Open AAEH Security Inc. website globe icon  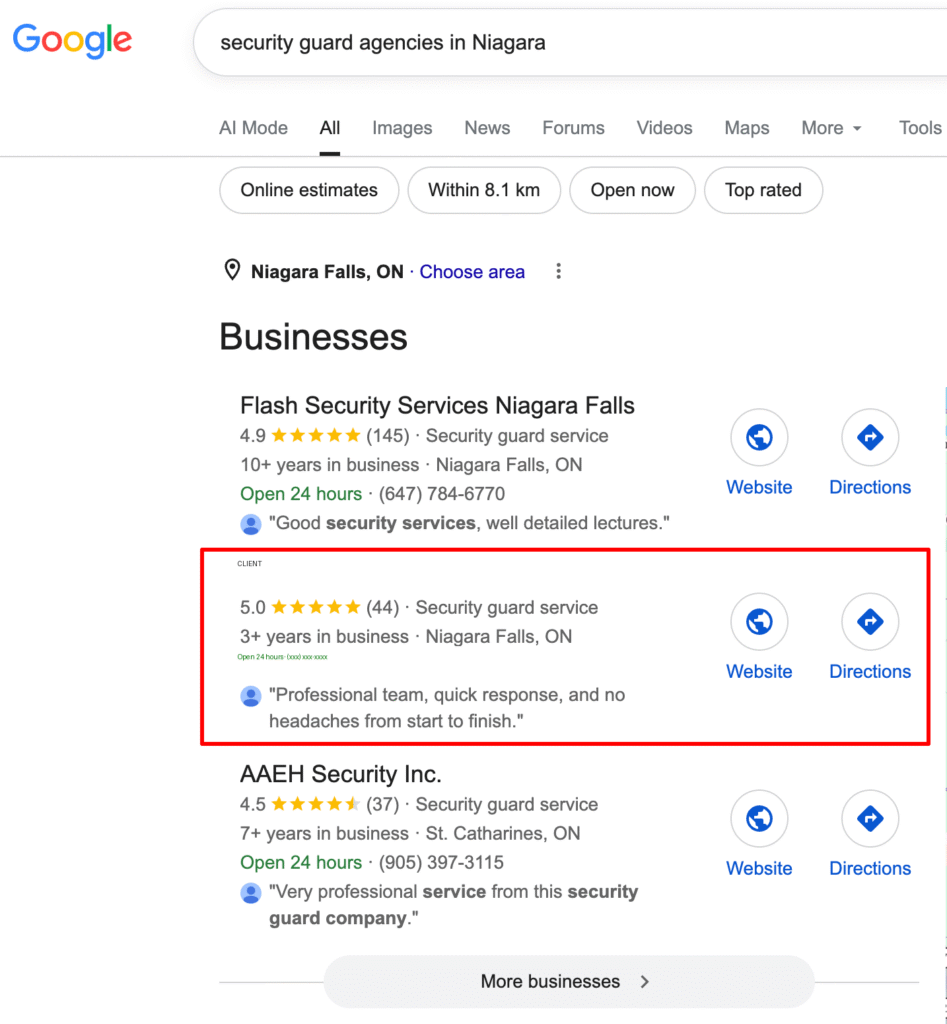point(759,818)
